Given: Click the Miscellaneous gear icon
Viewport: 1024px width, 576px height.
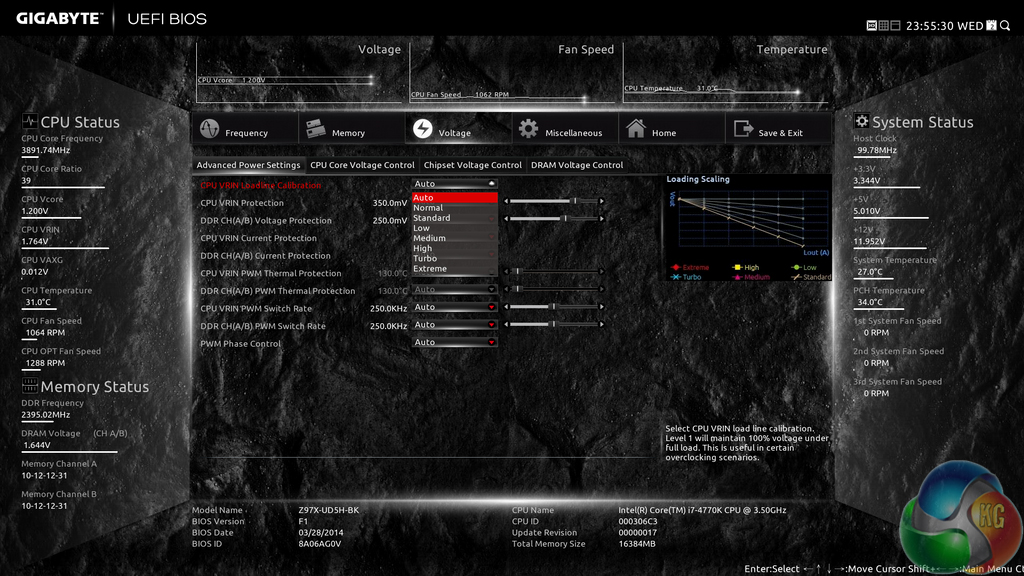Looking at the screenshot, I should pyautogui.click(x=528, y=130).
